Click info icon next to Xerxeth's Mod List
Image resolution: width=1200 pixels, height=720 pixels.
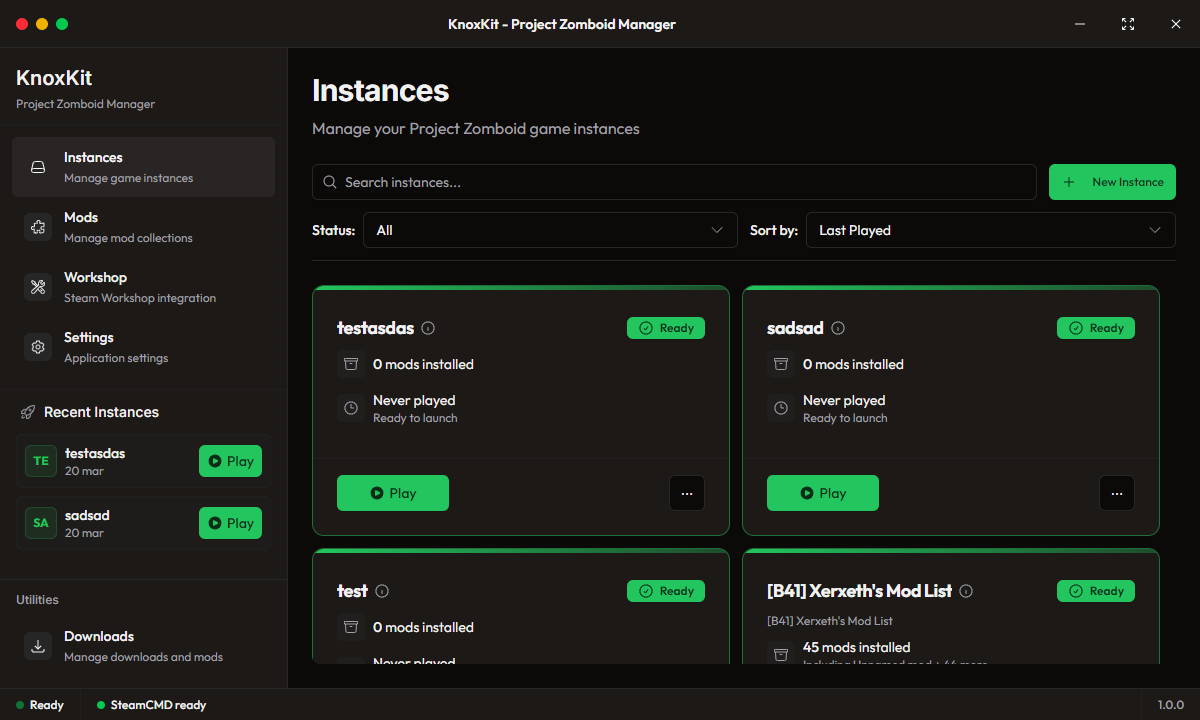tap(966, 591)
